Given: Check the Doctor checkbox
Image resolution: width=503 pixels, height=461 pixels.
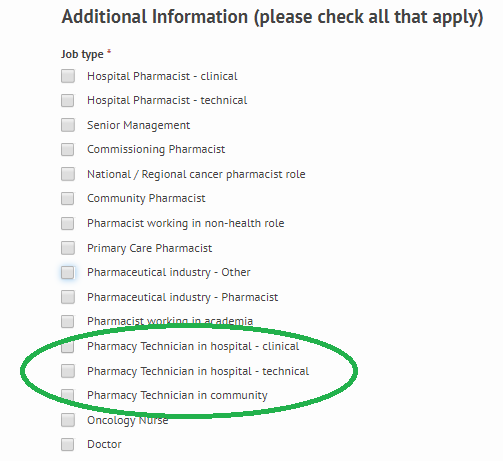Looking at the screenshot, I should pos(68,444).
